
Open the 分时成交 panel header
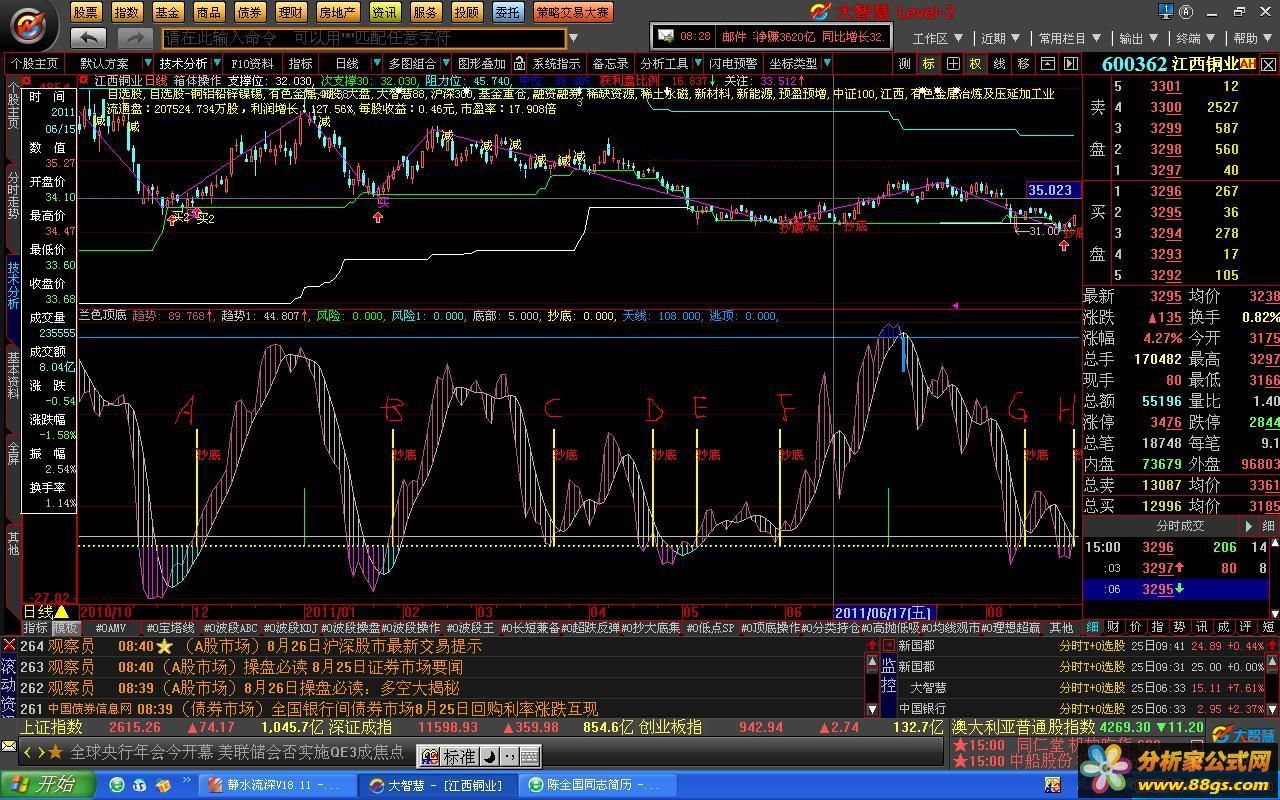click(1180, 526)
